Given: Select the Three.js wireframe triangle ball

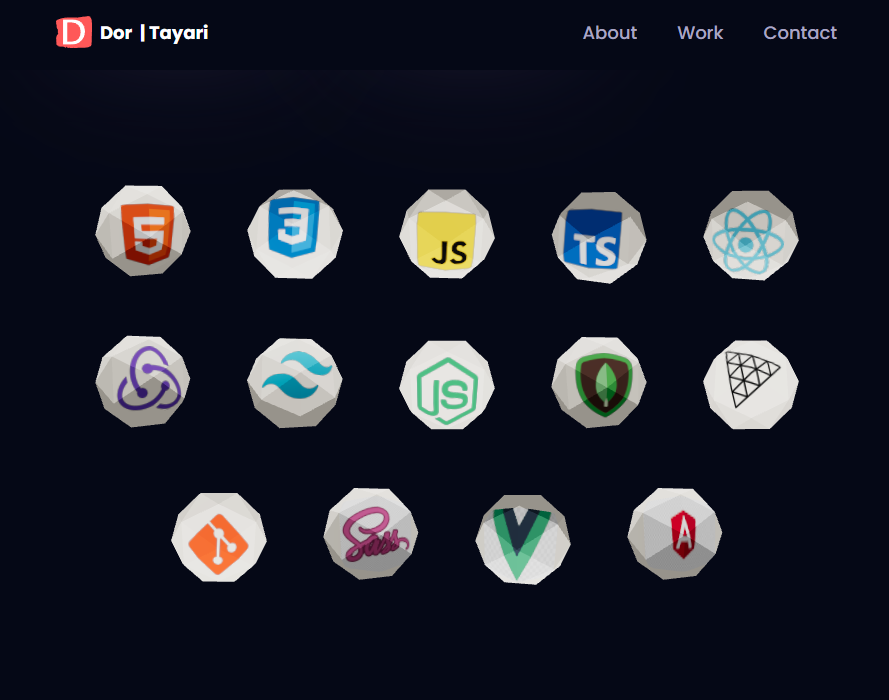Looking at the screenshot, I should pyautogui.click(x=751, y=384).
